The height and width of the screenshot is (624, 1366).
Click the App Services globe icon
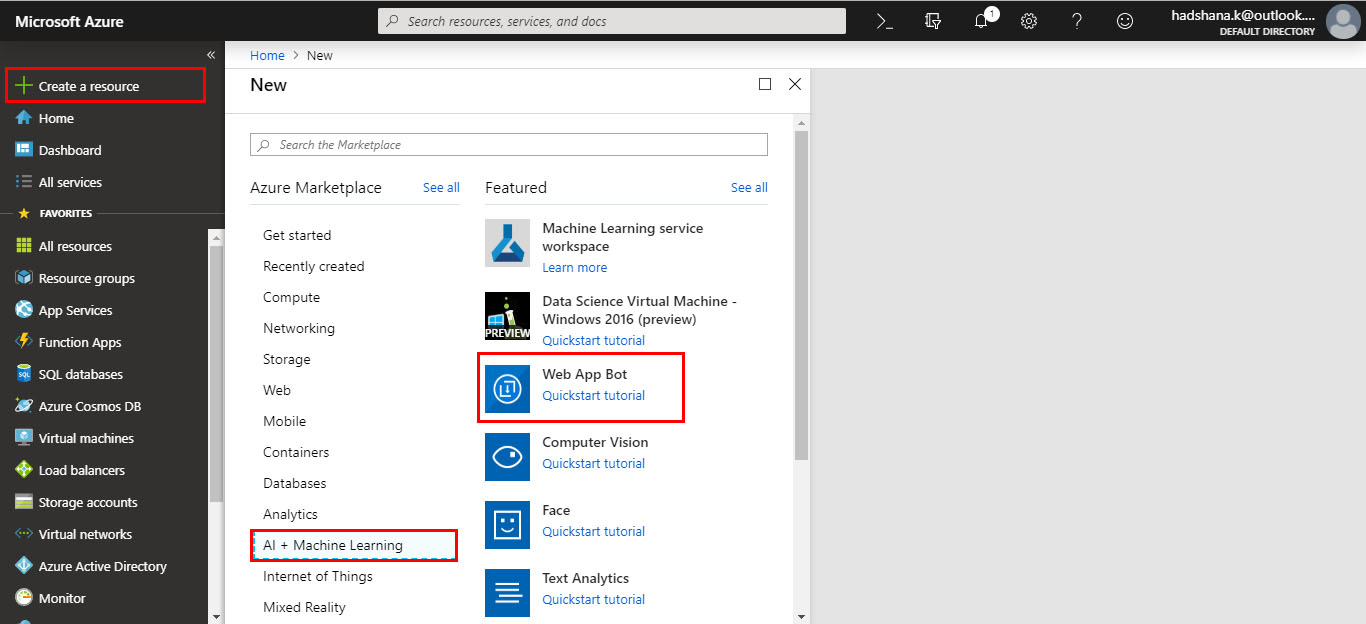point(24,310)
